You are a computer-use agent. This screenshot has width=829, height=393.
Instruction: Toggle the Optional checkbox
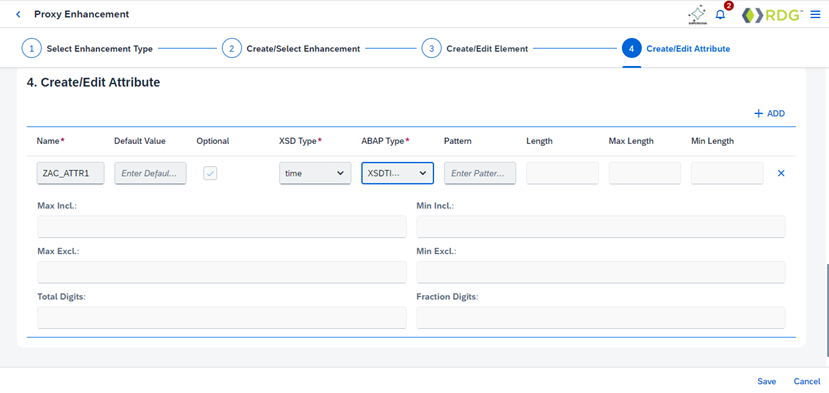tap(210, 173)
